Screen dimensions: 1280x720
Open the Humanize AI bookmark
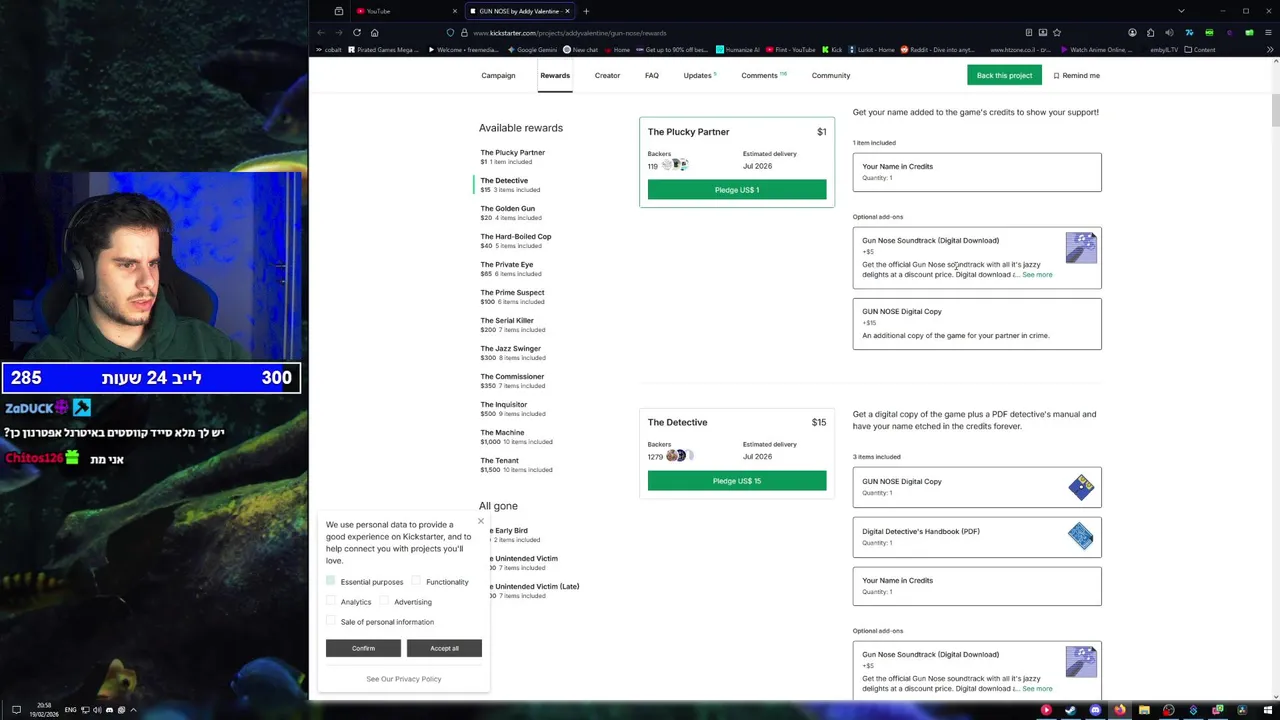736,49
